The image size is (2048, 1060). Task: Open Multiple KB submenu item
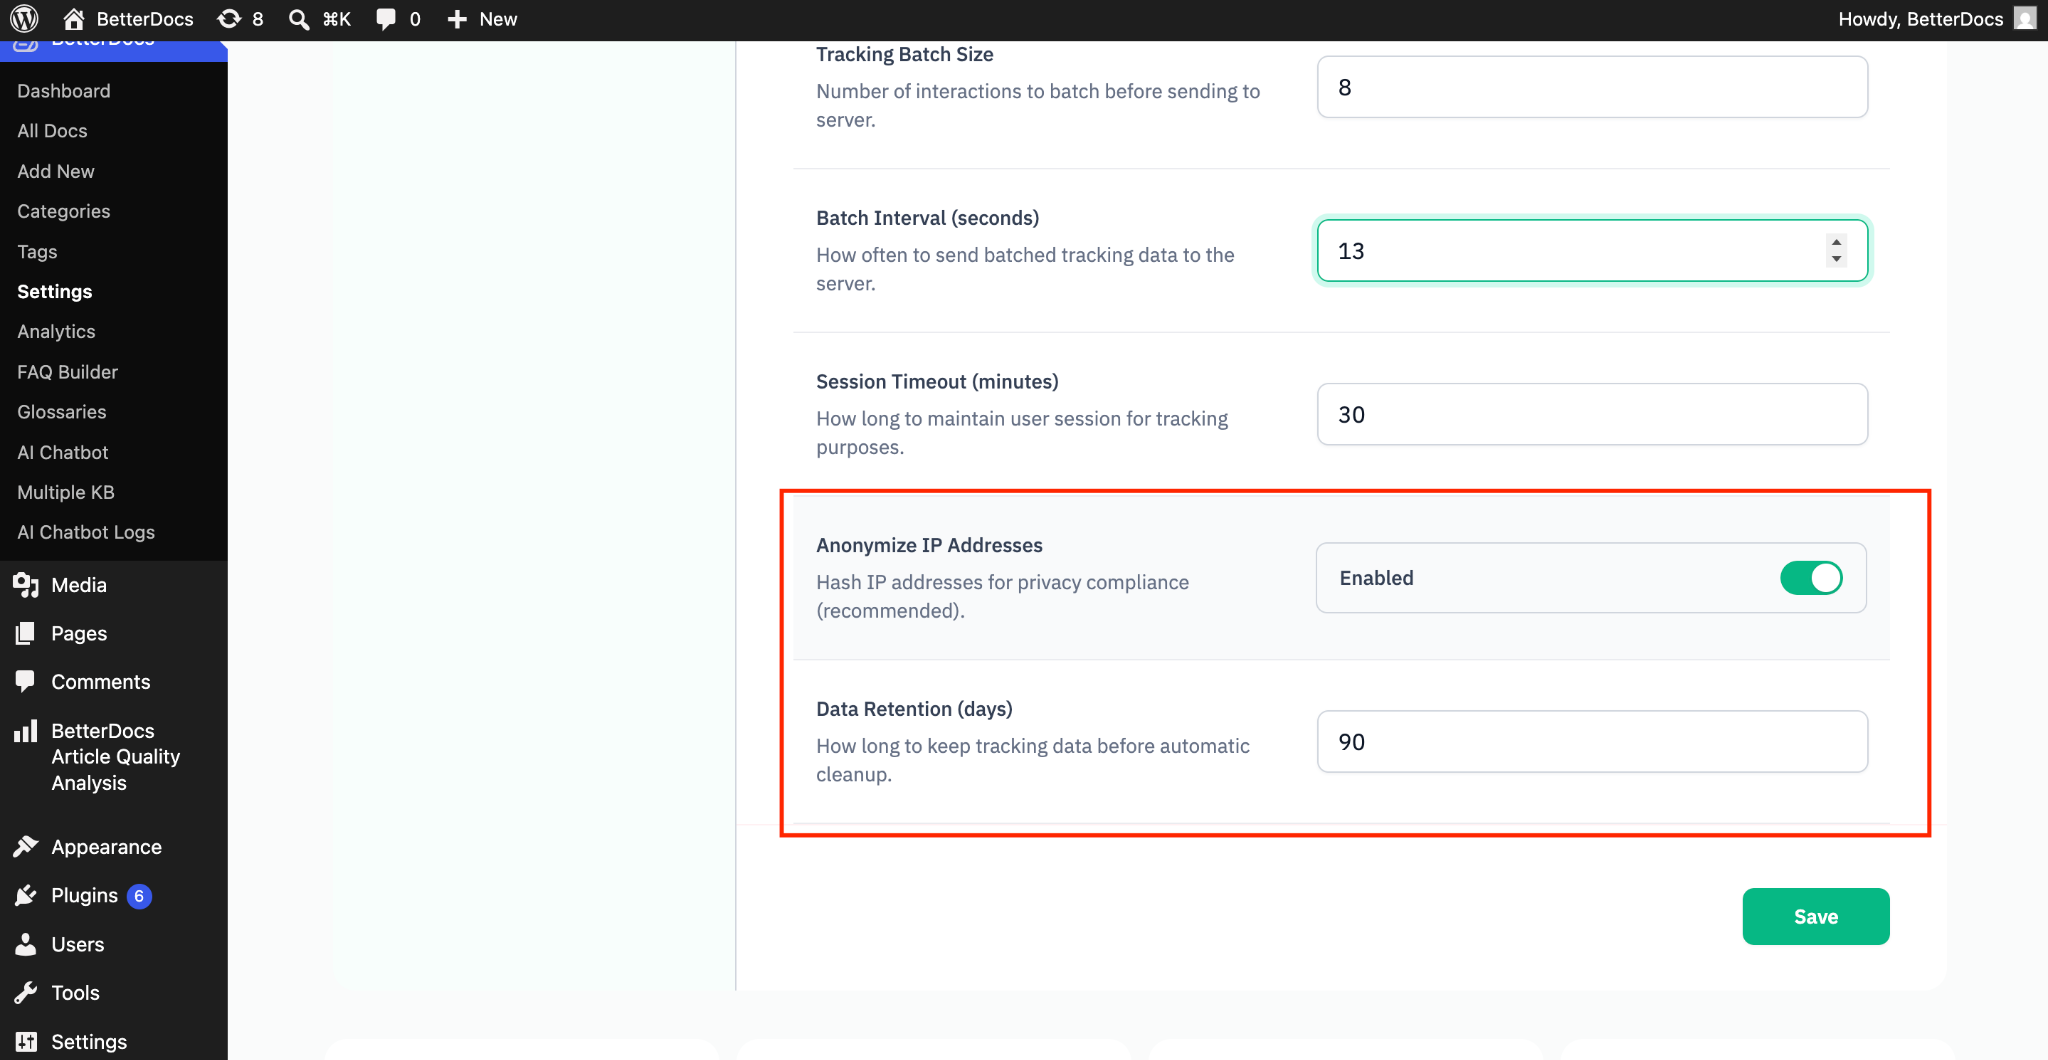pos(66,492)
